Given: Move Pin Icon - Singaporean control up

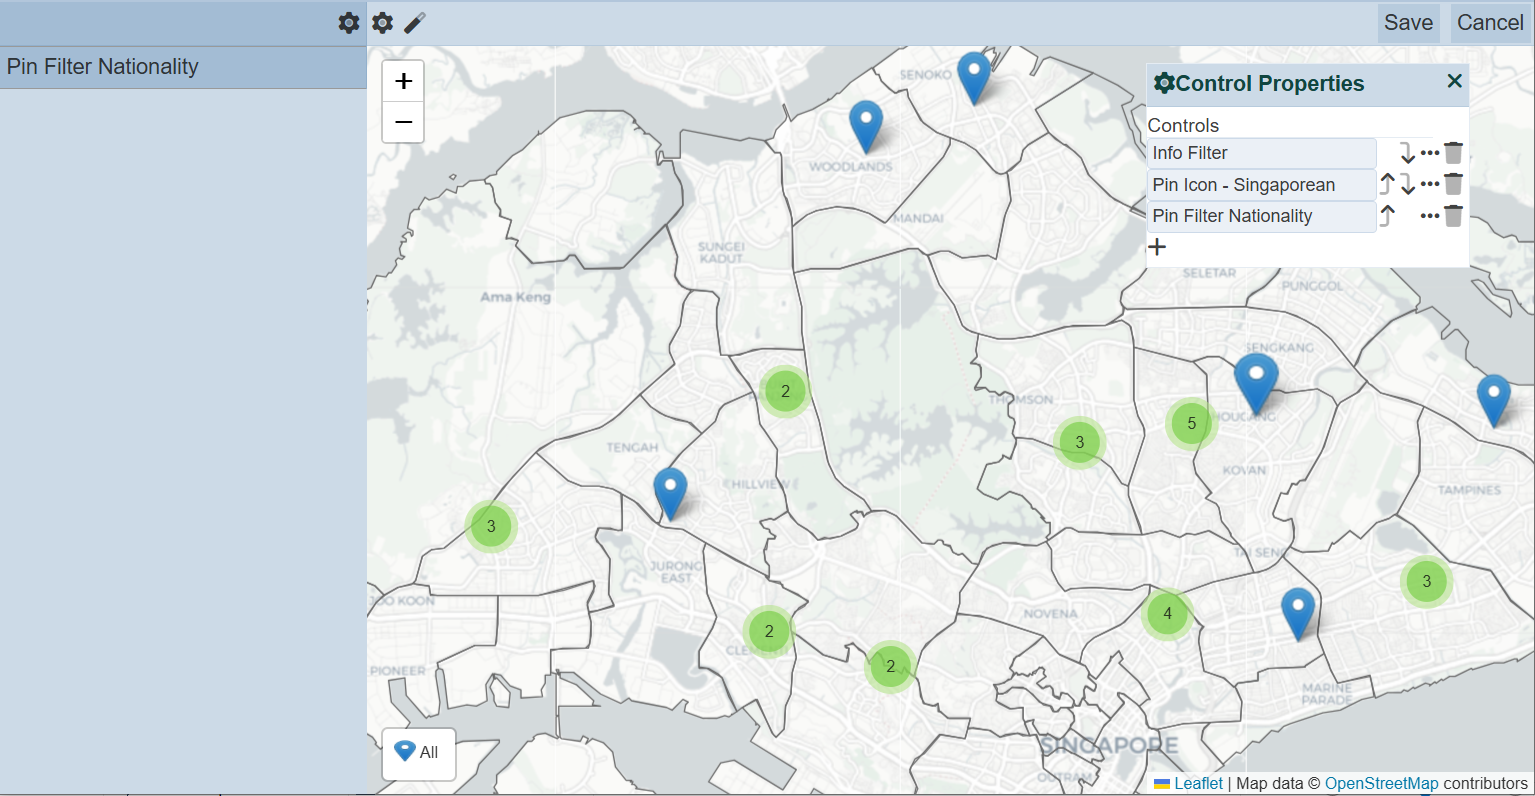Looking at the screenshot, I should (1387, 184).
